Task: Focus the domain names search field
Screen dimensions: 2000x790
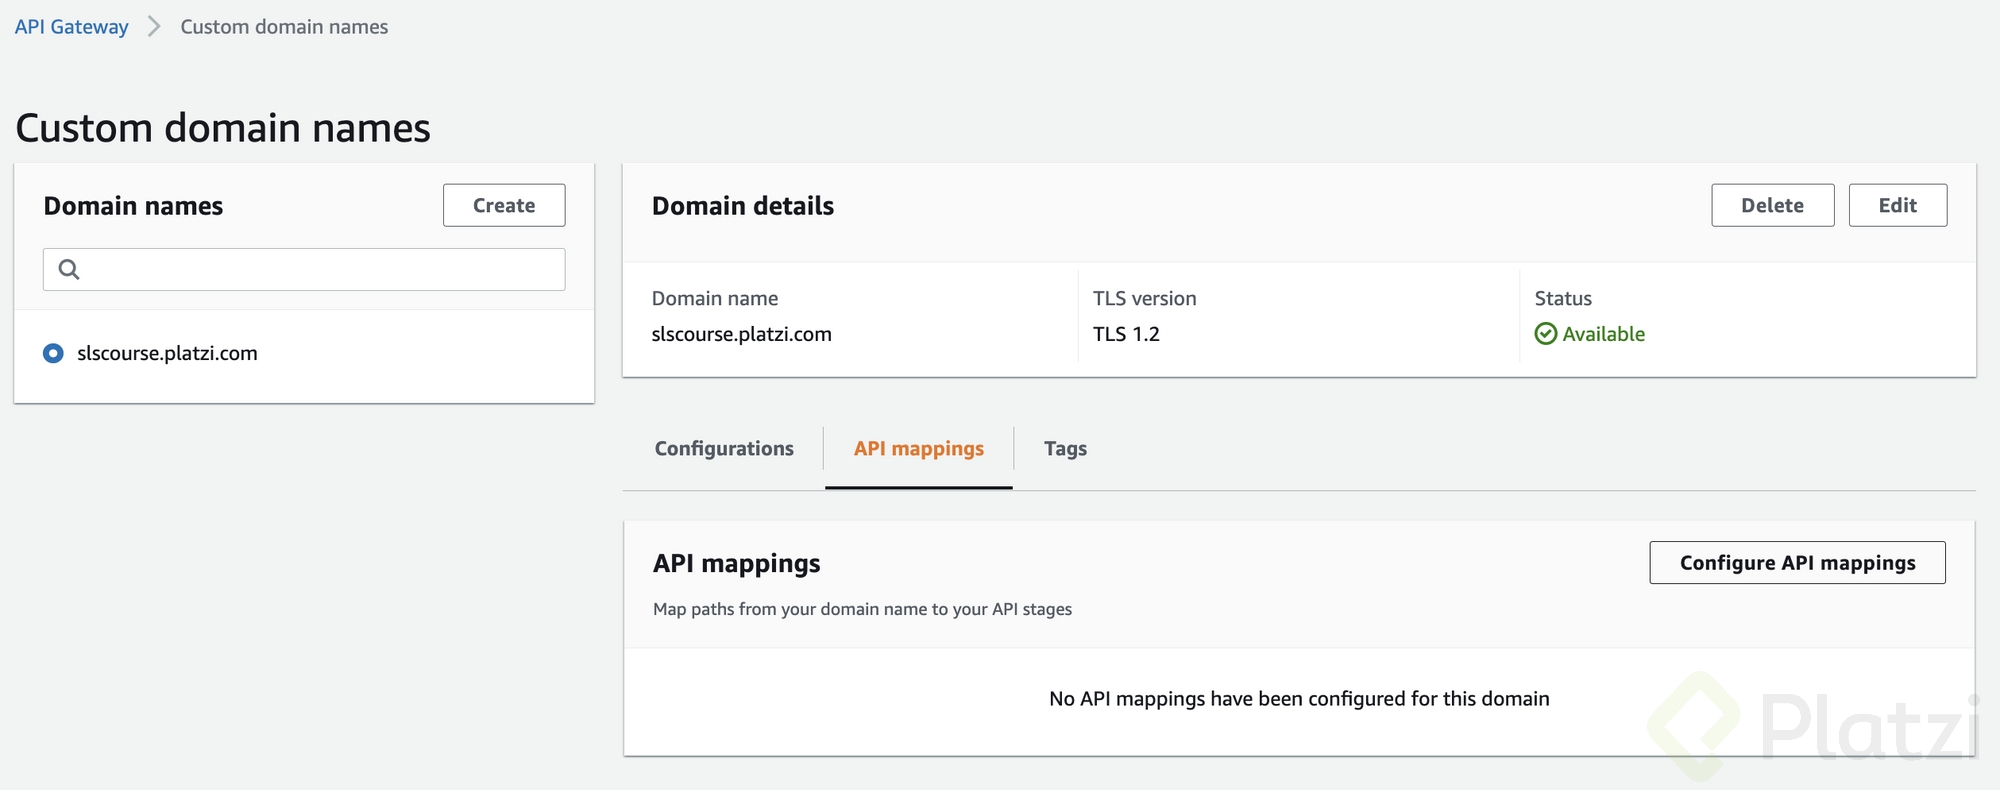Action: (x=304, y=269)
